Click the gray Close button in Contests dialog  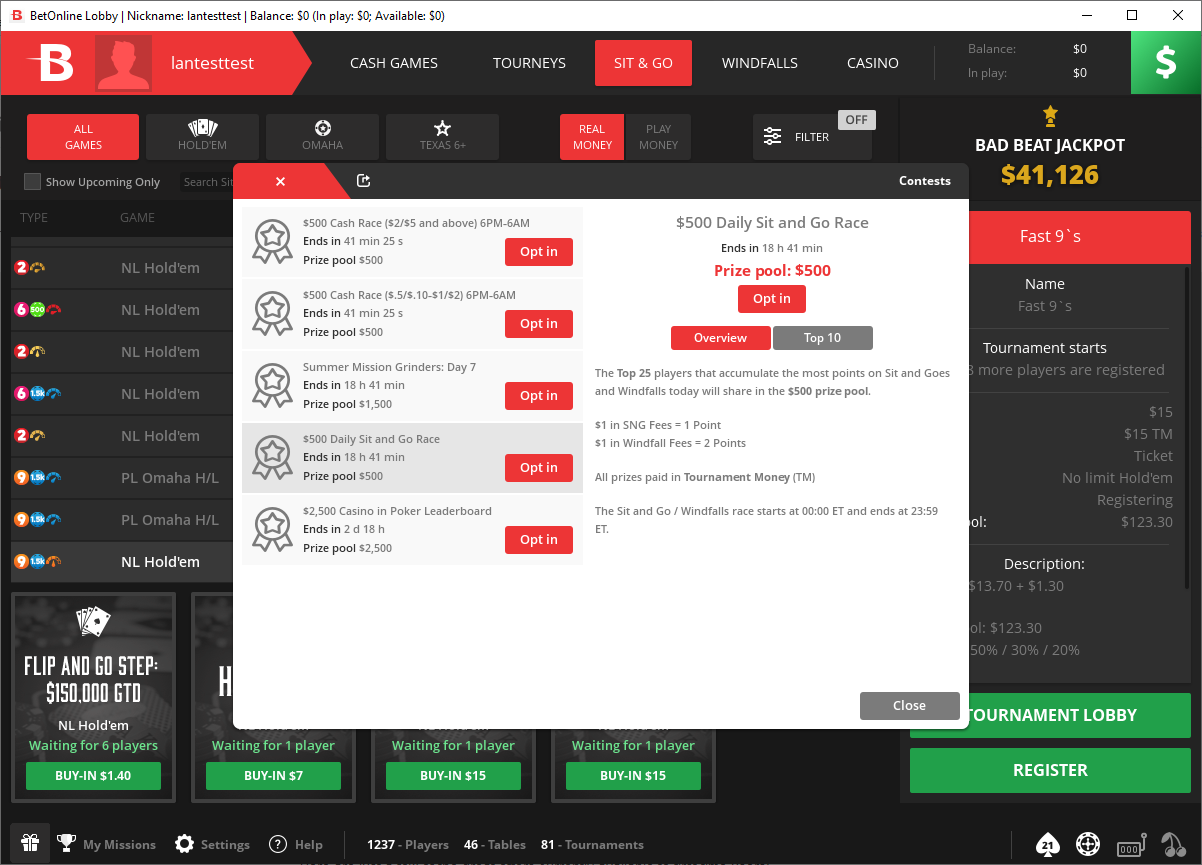(x=909, y=706)
